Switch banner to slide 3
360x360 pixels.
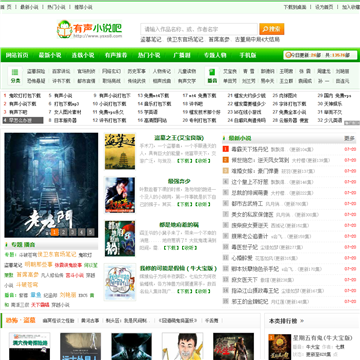73,232
